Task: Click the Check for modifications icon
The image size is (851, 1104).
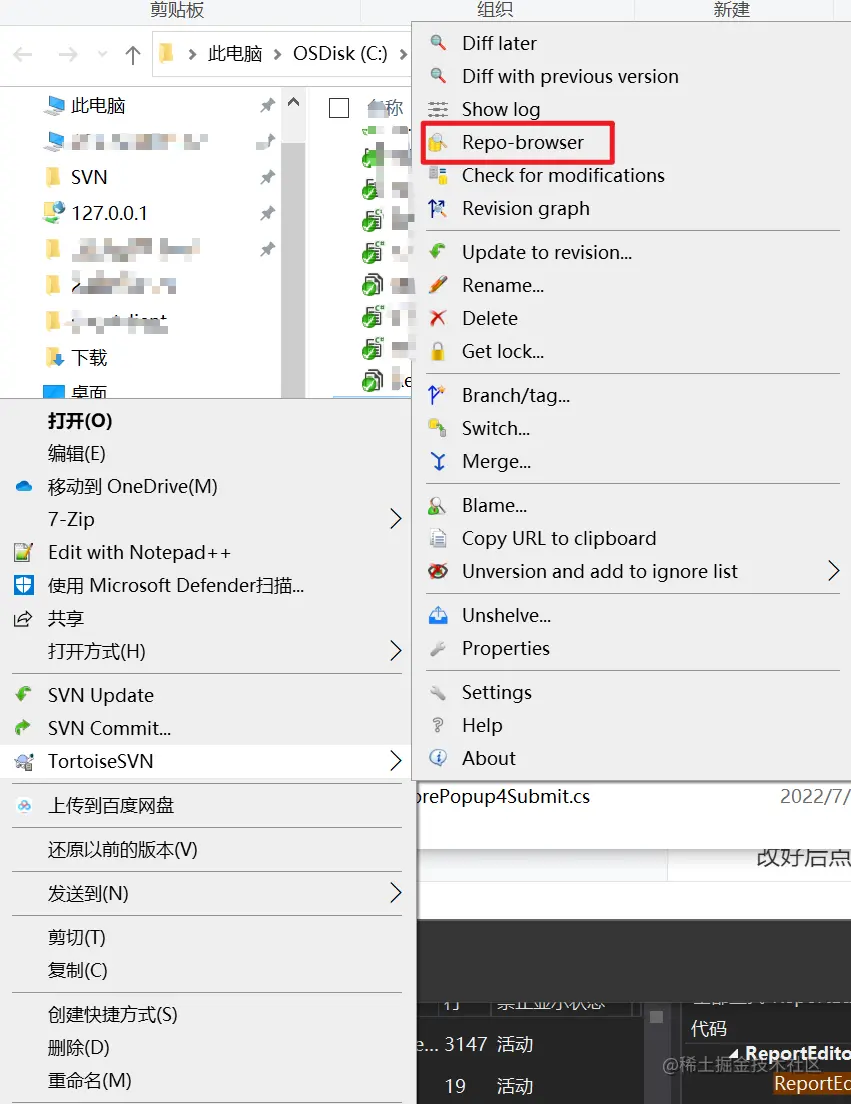Action: click(x=438, y=175)
